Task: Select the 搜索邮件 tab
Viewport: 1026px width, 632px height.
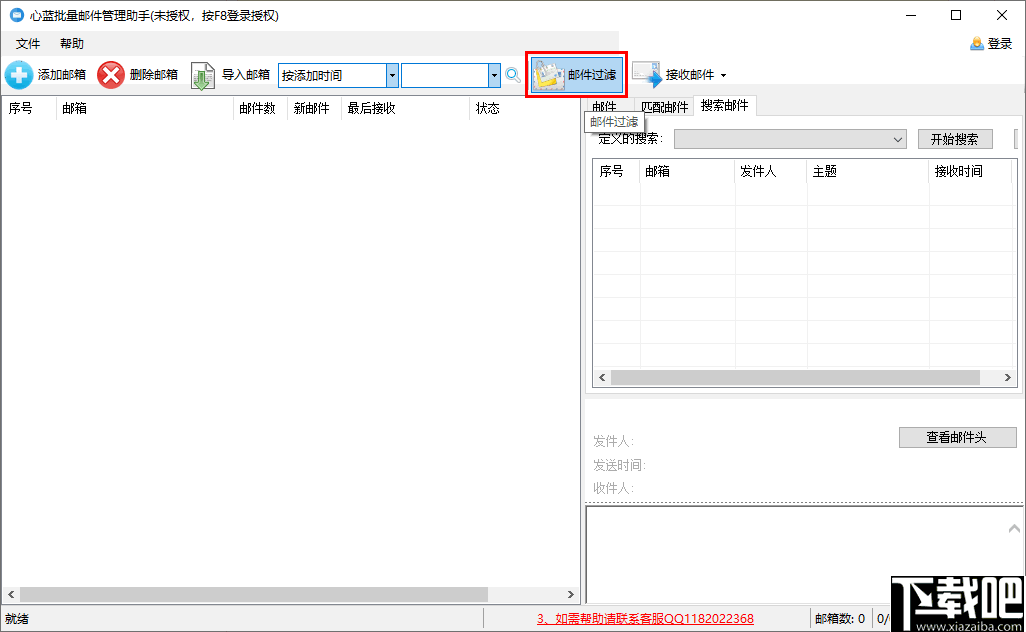Action: [724, 105]
